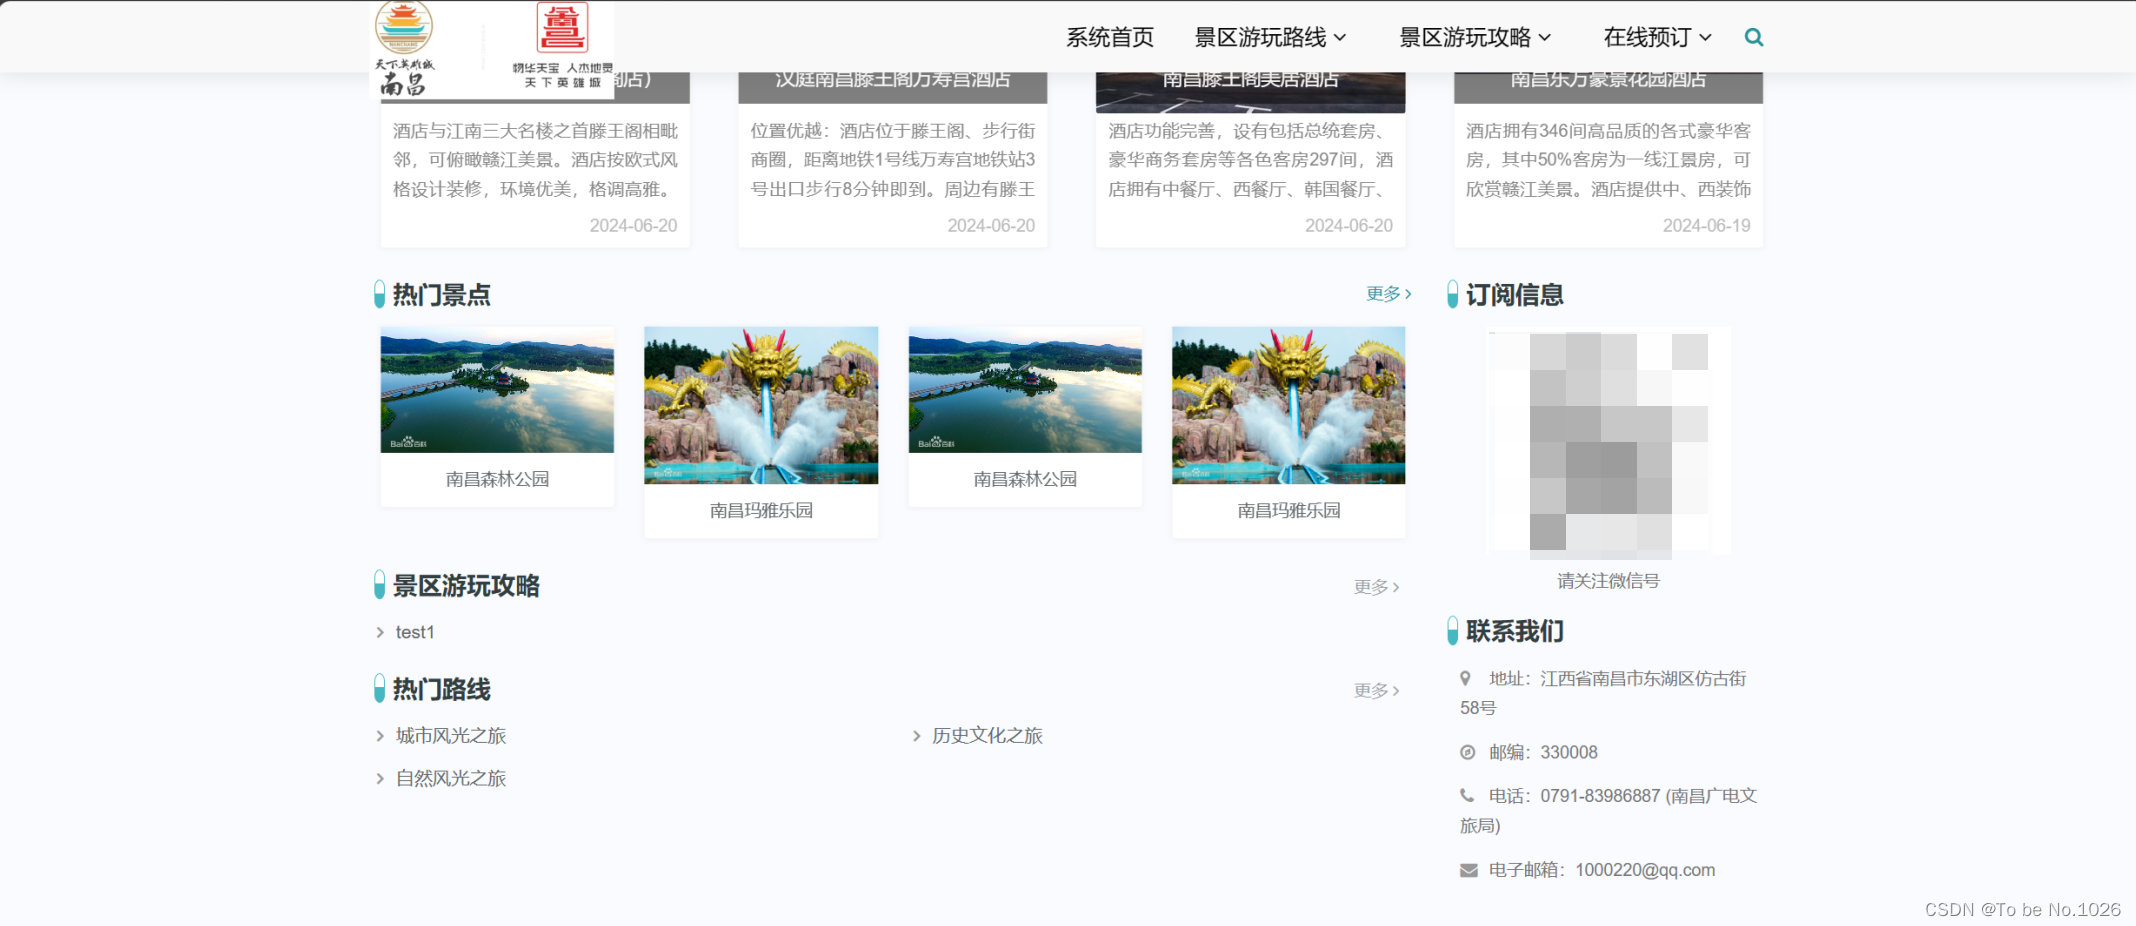Click the 南昌玛雅乐园 dragon fountain thumbnail
The width and height of the screenshot is (2136, 926).
(761, 405)
